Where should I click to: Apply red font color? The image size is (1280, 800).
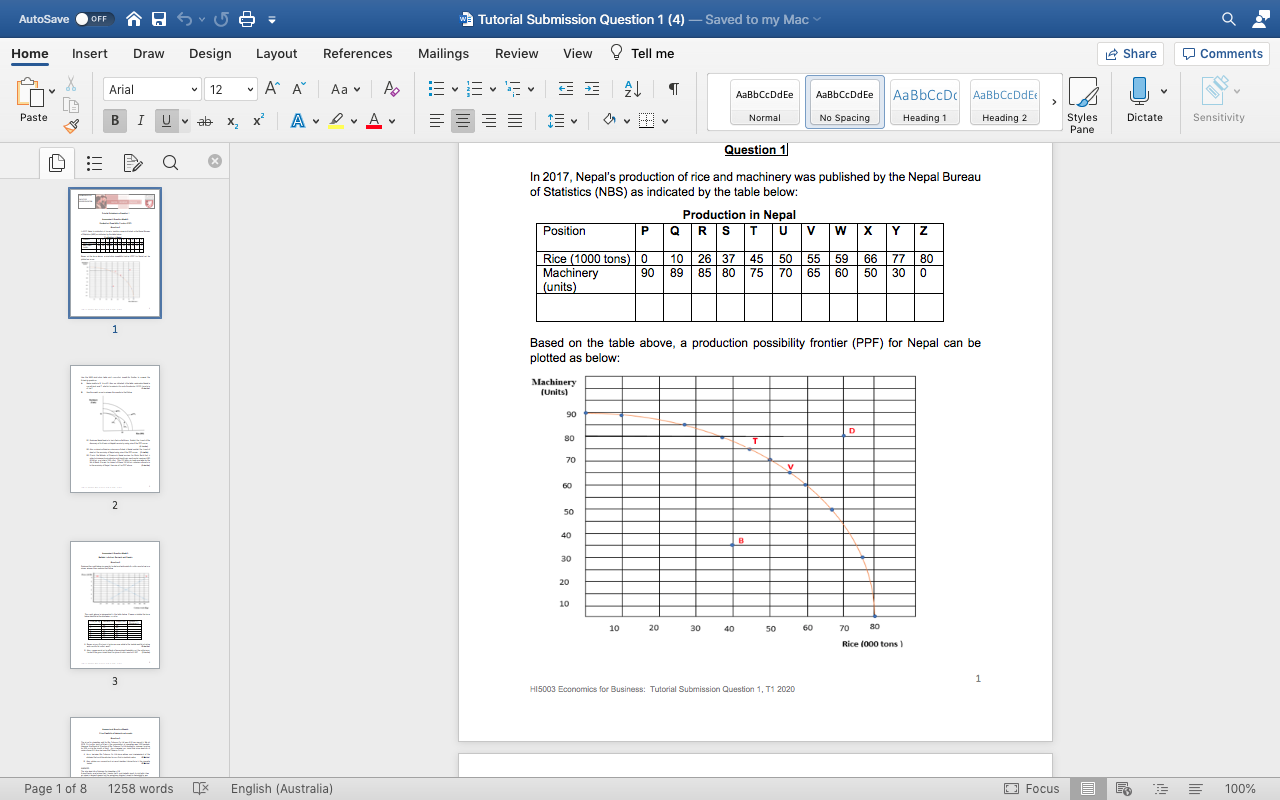[373, 121]
